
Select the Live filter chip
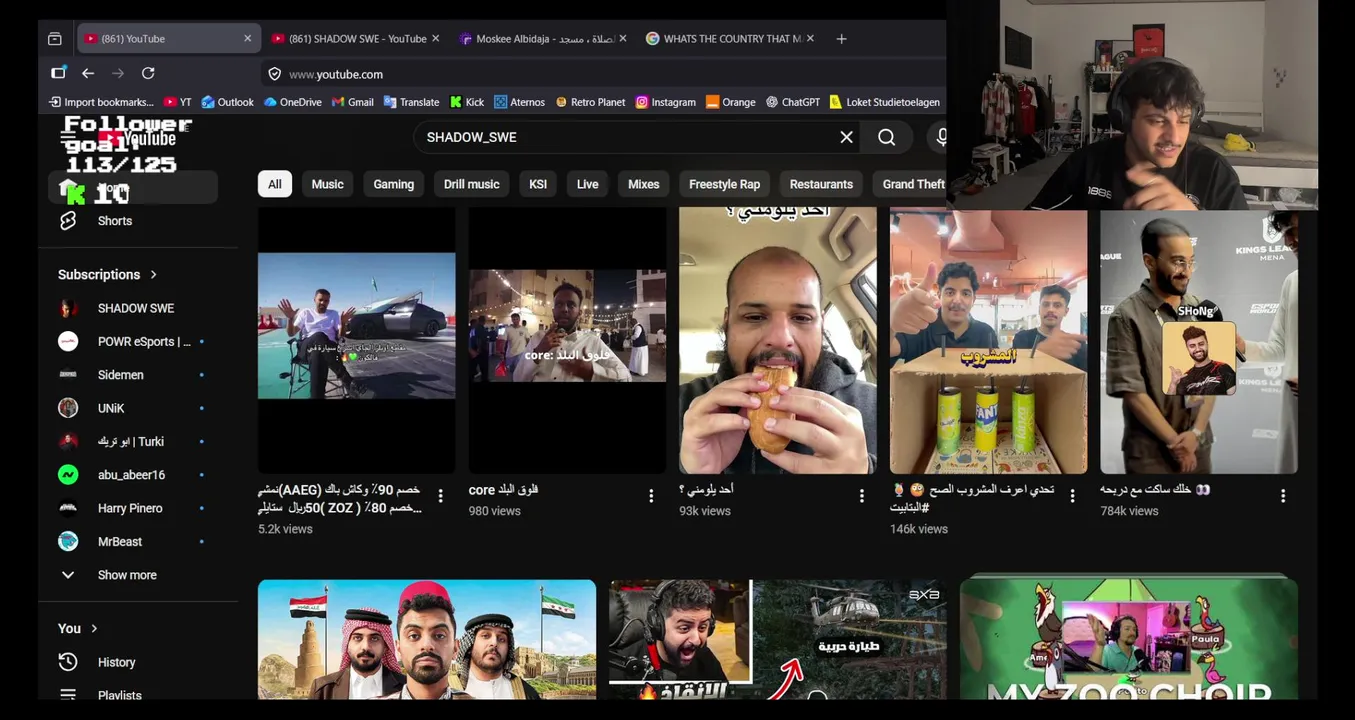pyautogui.click(x=588, y=184)
